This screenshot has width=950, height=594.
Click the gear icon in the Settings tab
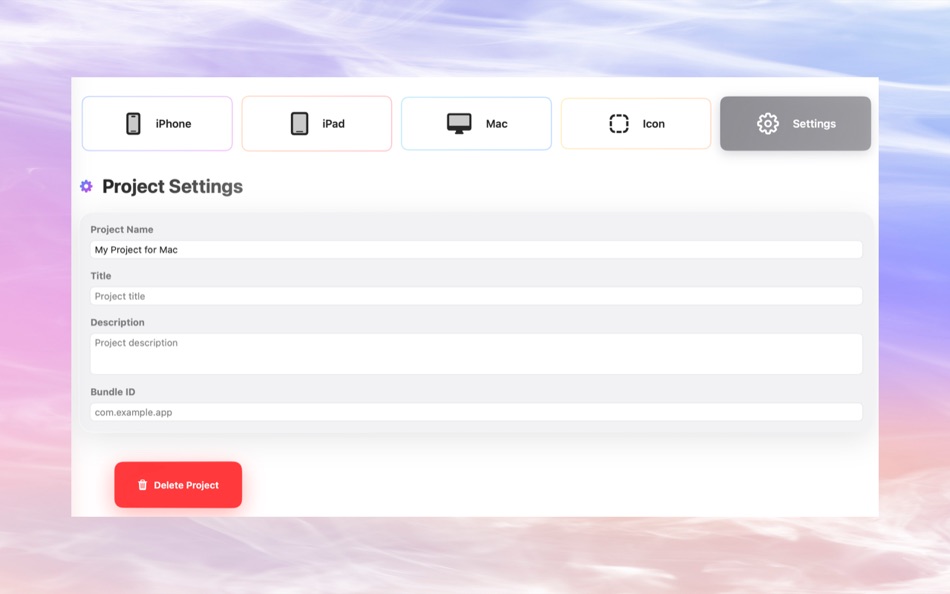point(768,123)
